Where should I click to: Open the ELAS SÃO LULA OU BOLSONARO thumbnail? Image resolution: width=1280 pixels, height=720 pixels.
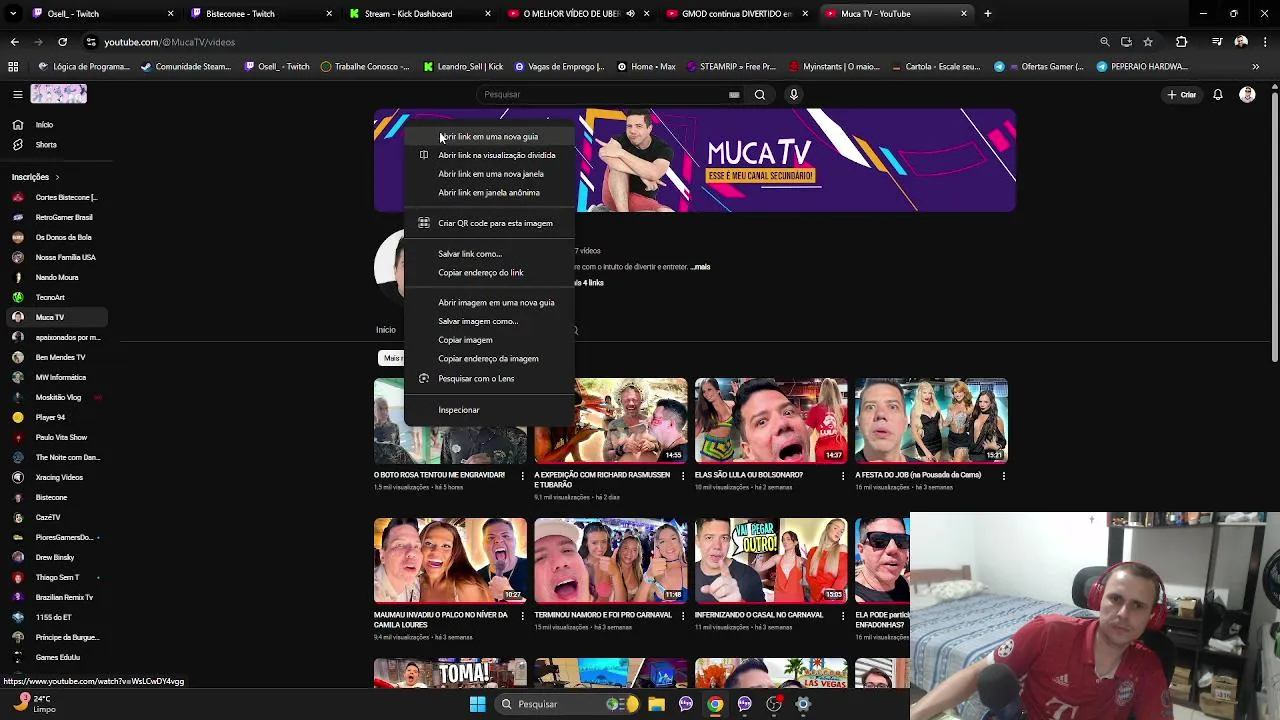point(771,421)
